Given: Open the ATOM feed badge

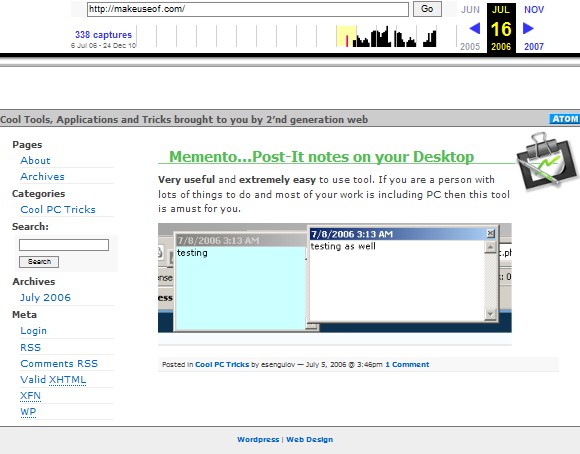Looking at the screenshot, I should (x=564, y=119).
